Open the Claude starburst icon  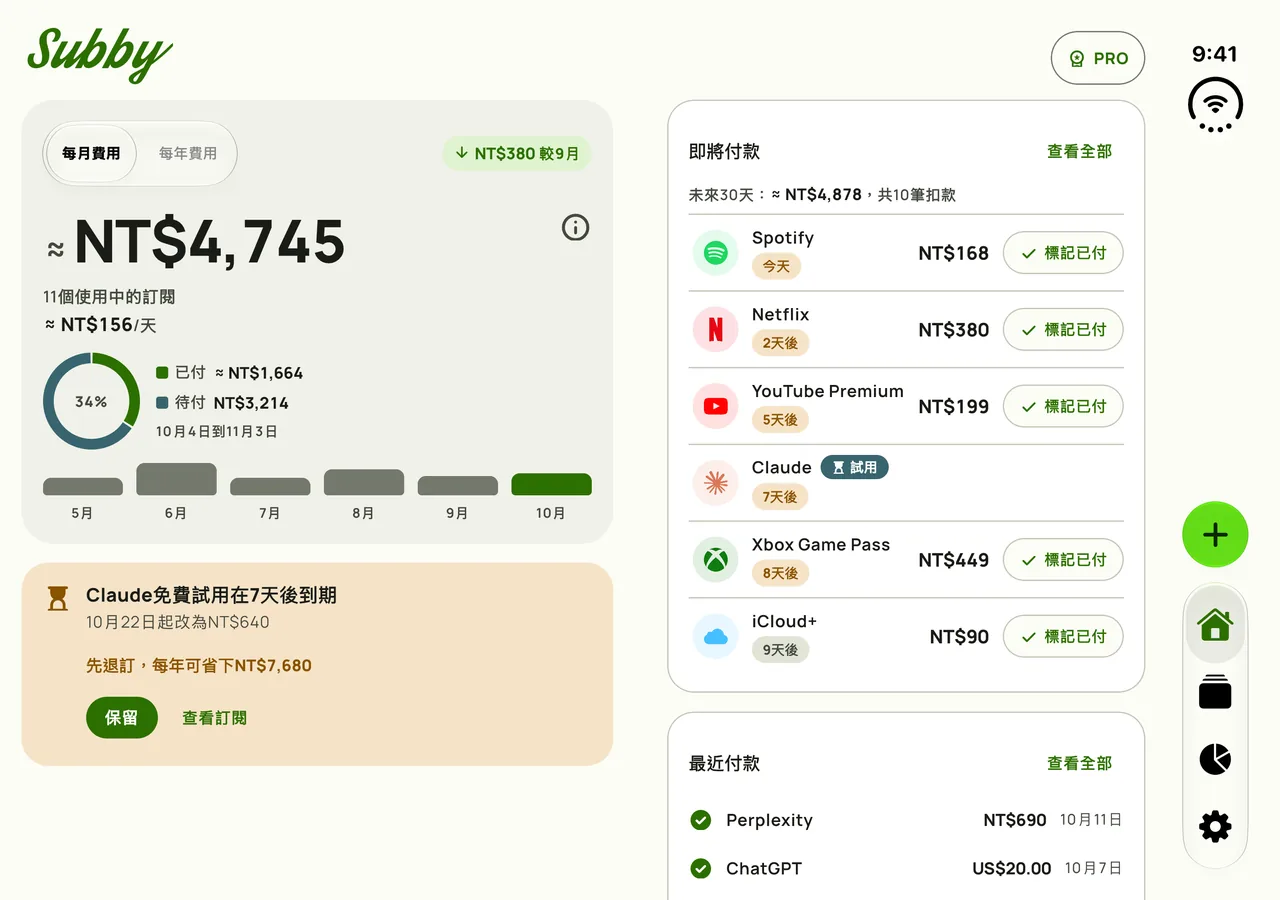pos(715,483)
